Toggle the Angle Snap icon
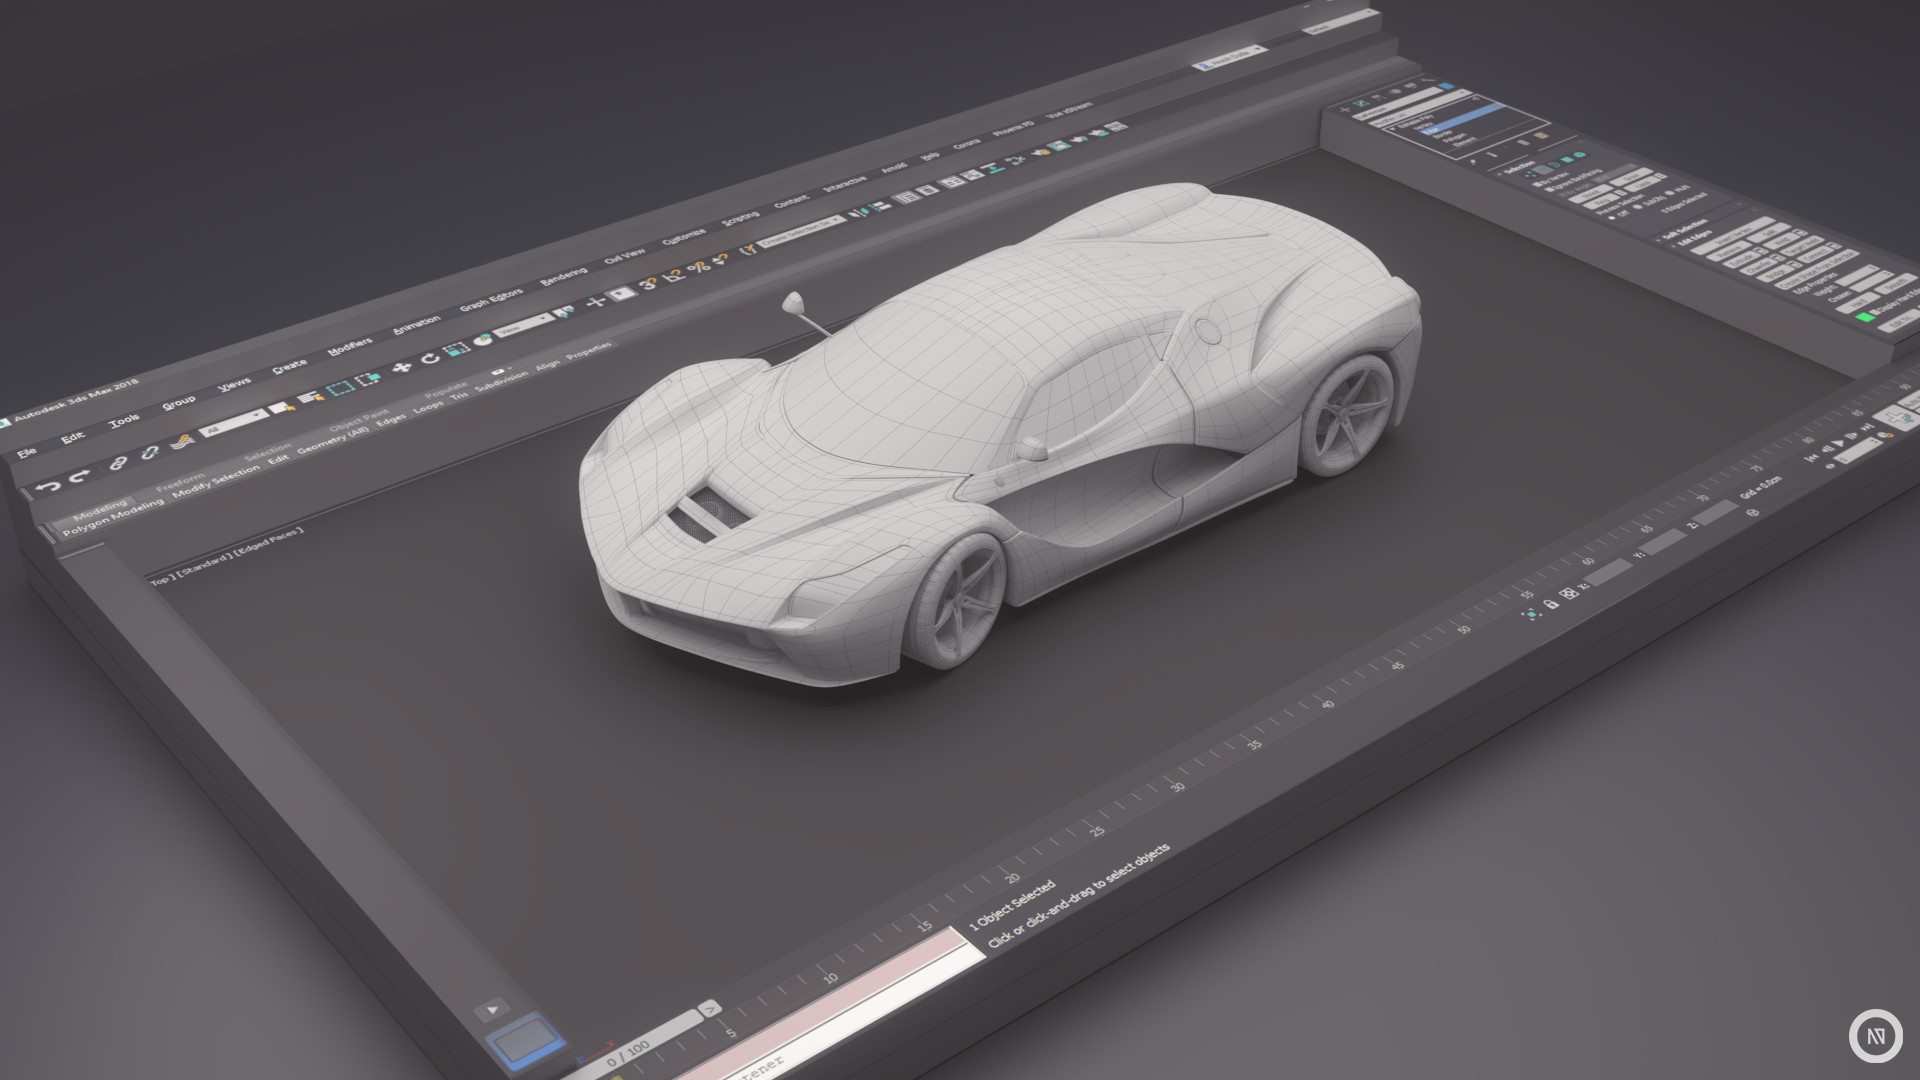 coord(675,273)
